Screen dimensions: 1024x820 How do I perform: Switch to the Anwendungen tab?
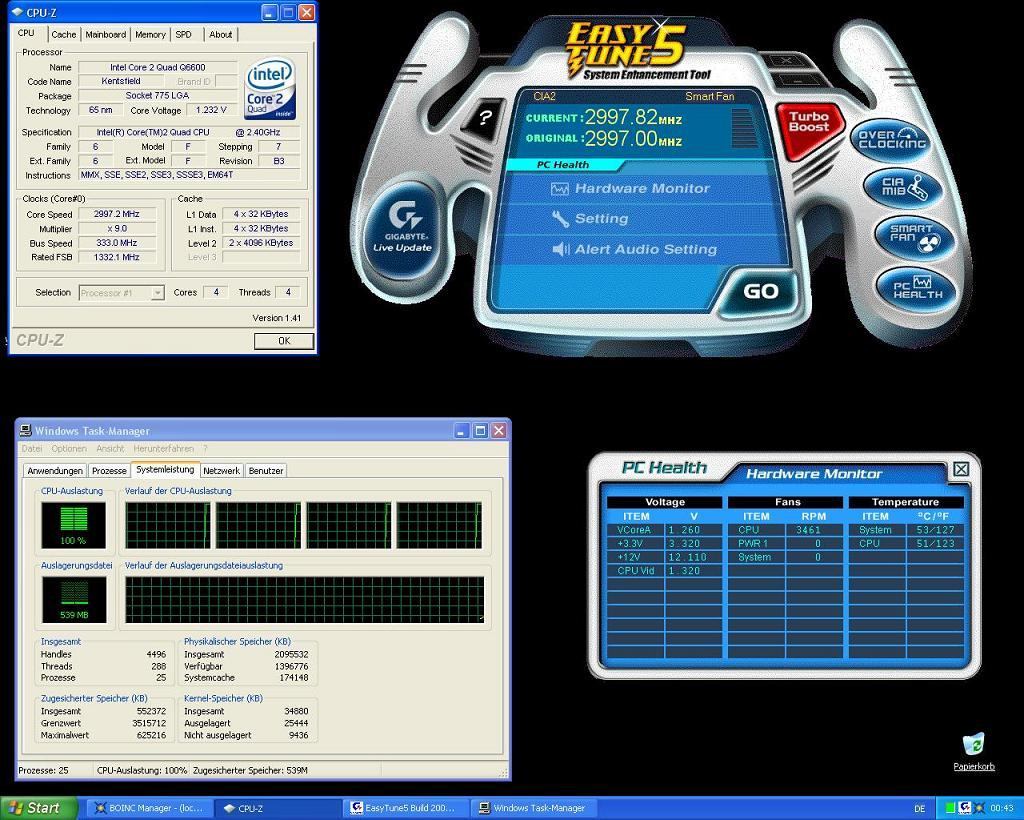pos(55,471)
